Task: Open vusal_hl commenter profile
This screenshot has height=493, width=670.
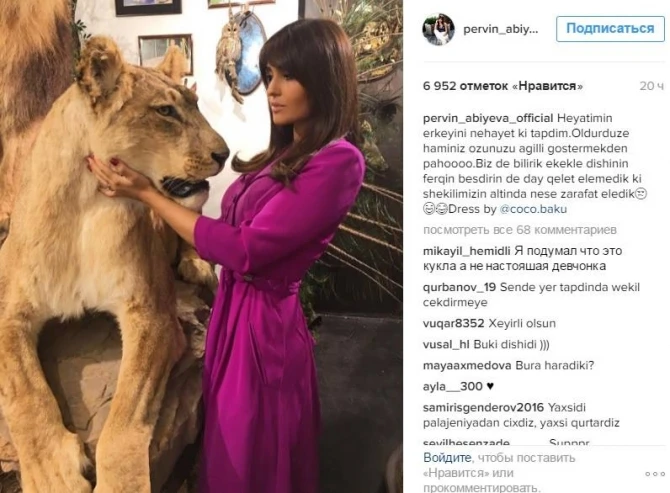Action: (x=446, y=344)
